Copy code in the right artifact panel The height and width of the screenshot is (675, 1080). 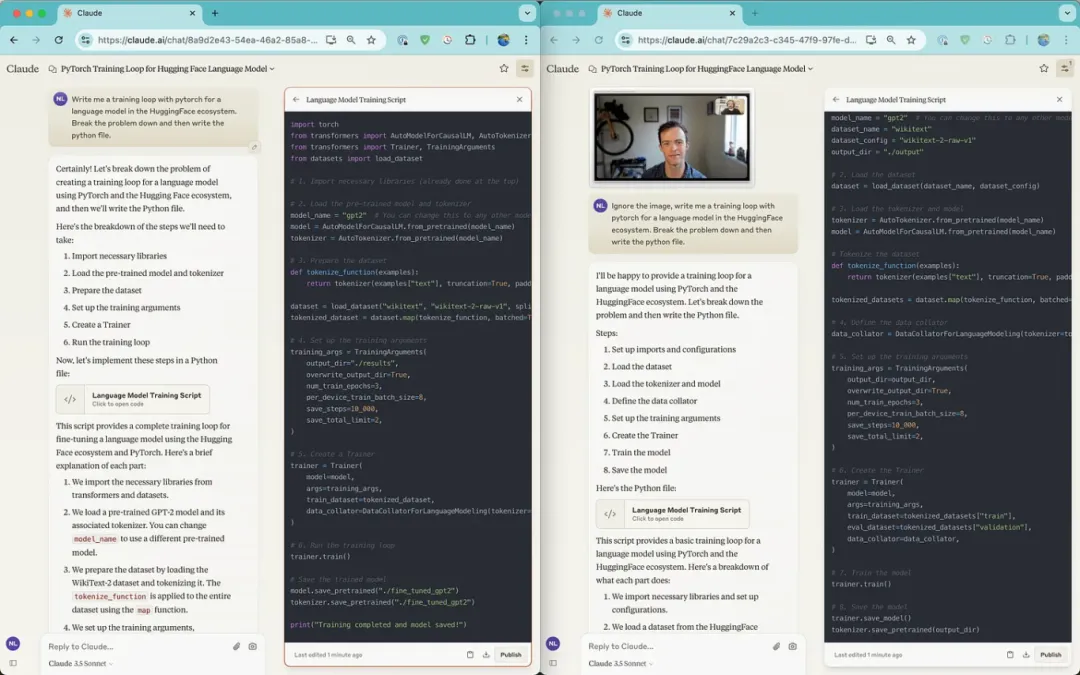(x=1010, y=654)
